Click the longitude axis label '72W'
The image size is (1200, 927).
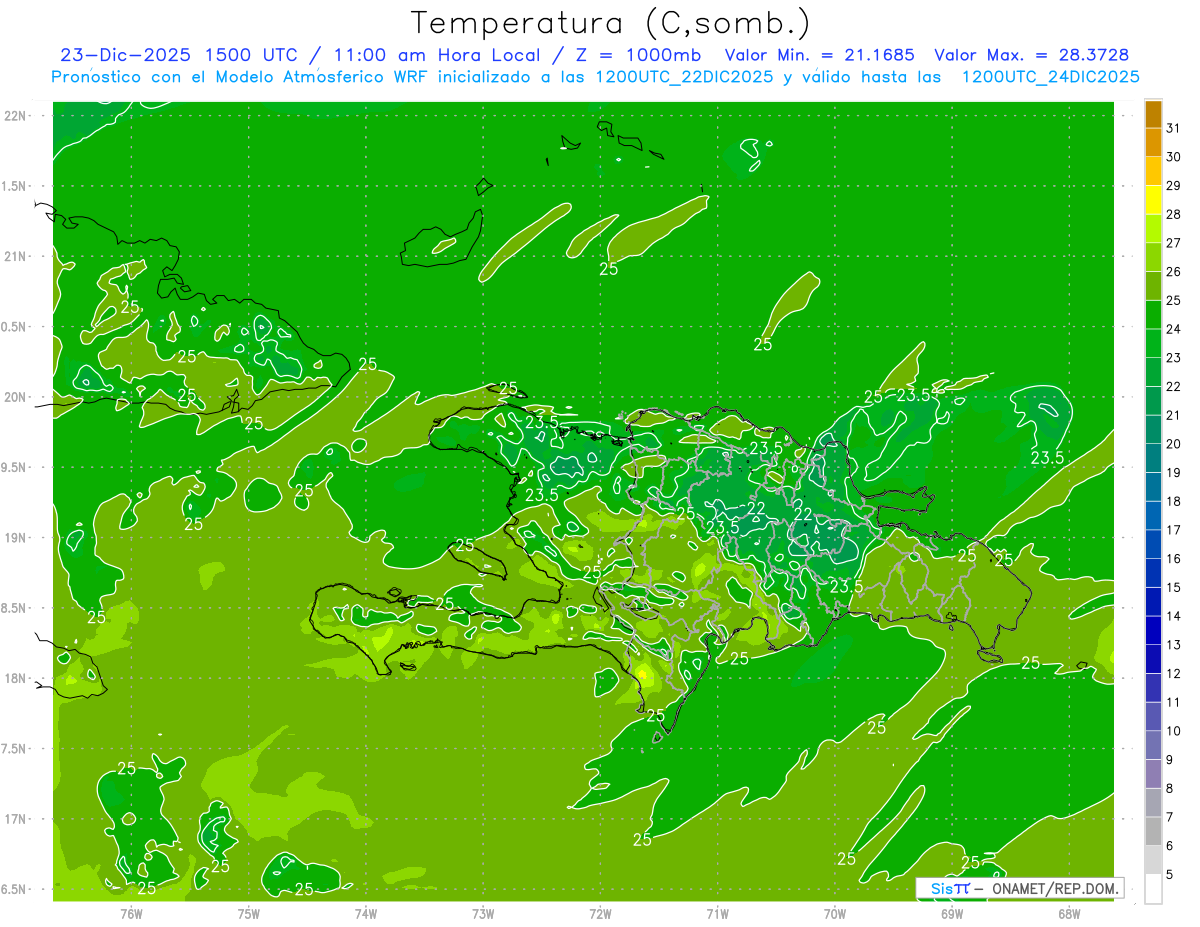coord(600,914)
